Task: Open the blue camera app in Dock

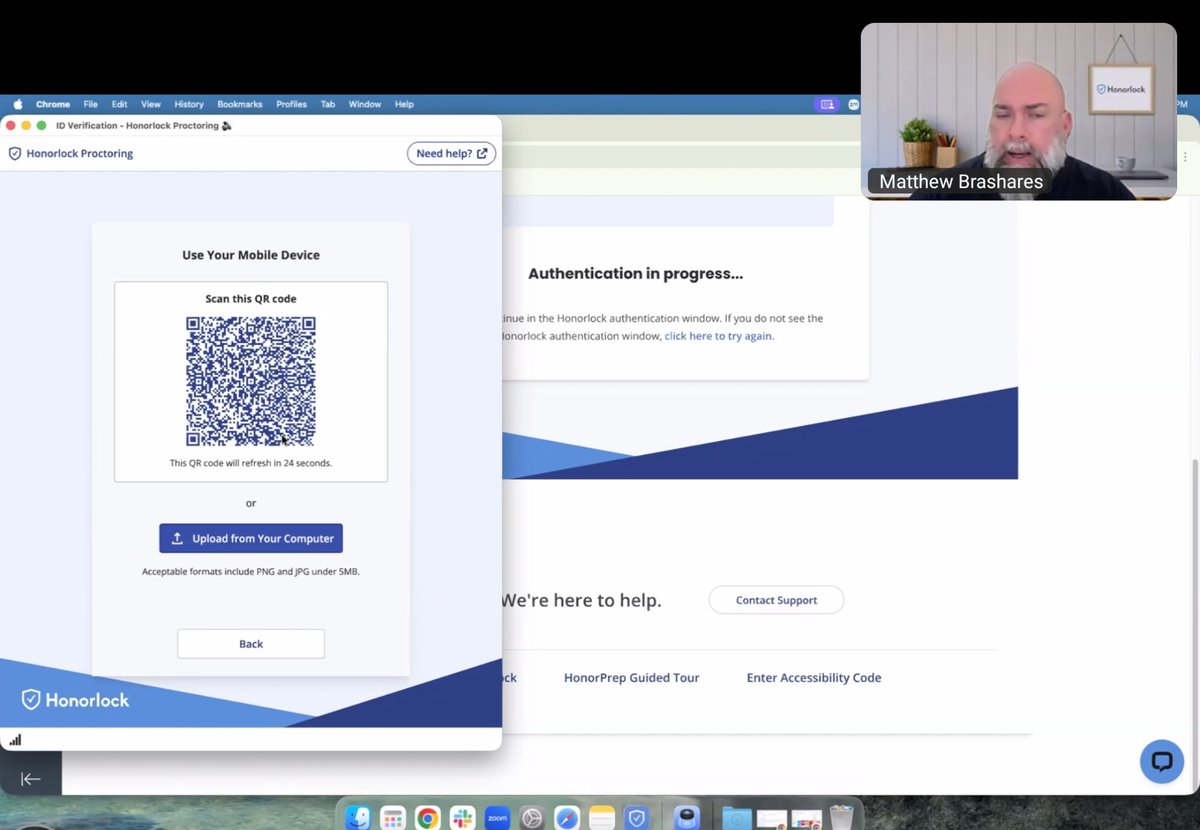Action: (x=686, y=818)
